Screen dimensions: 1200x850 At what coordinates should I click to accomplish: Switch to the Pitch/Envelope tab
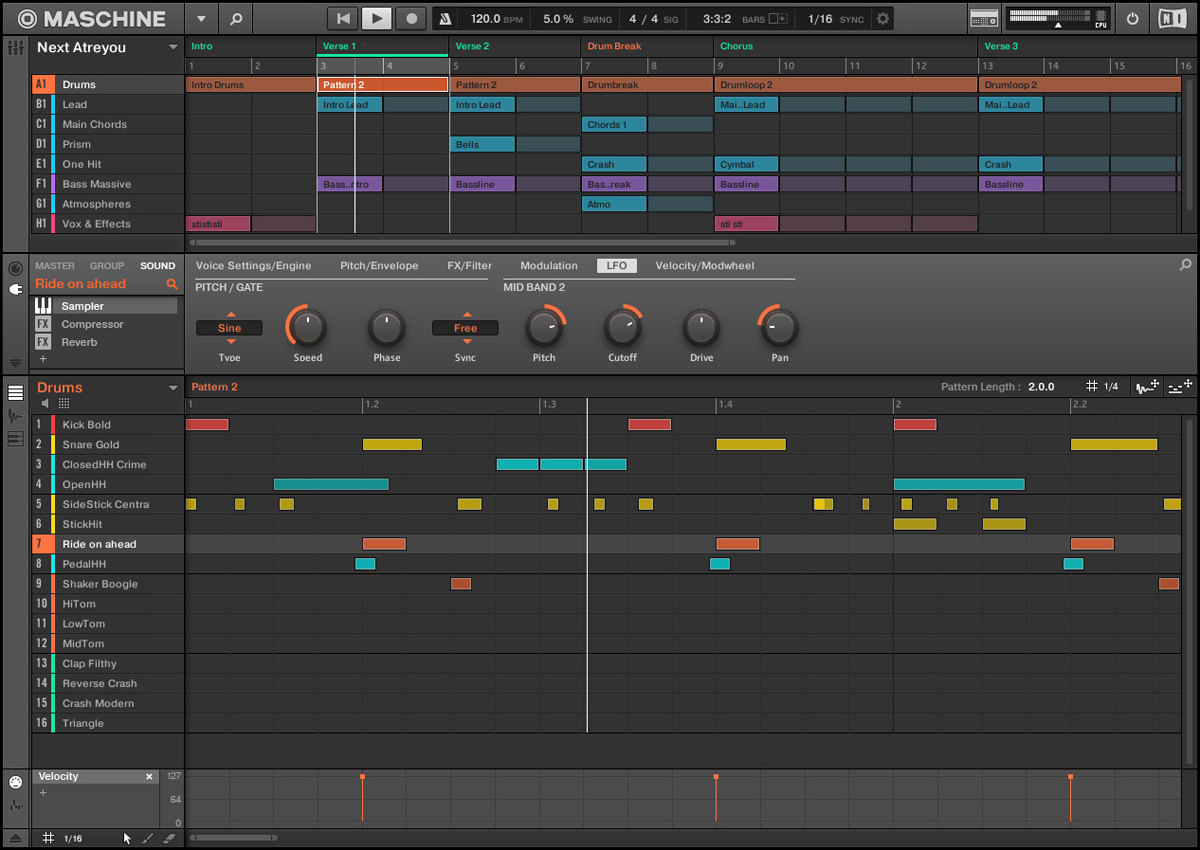pos(379,266)
